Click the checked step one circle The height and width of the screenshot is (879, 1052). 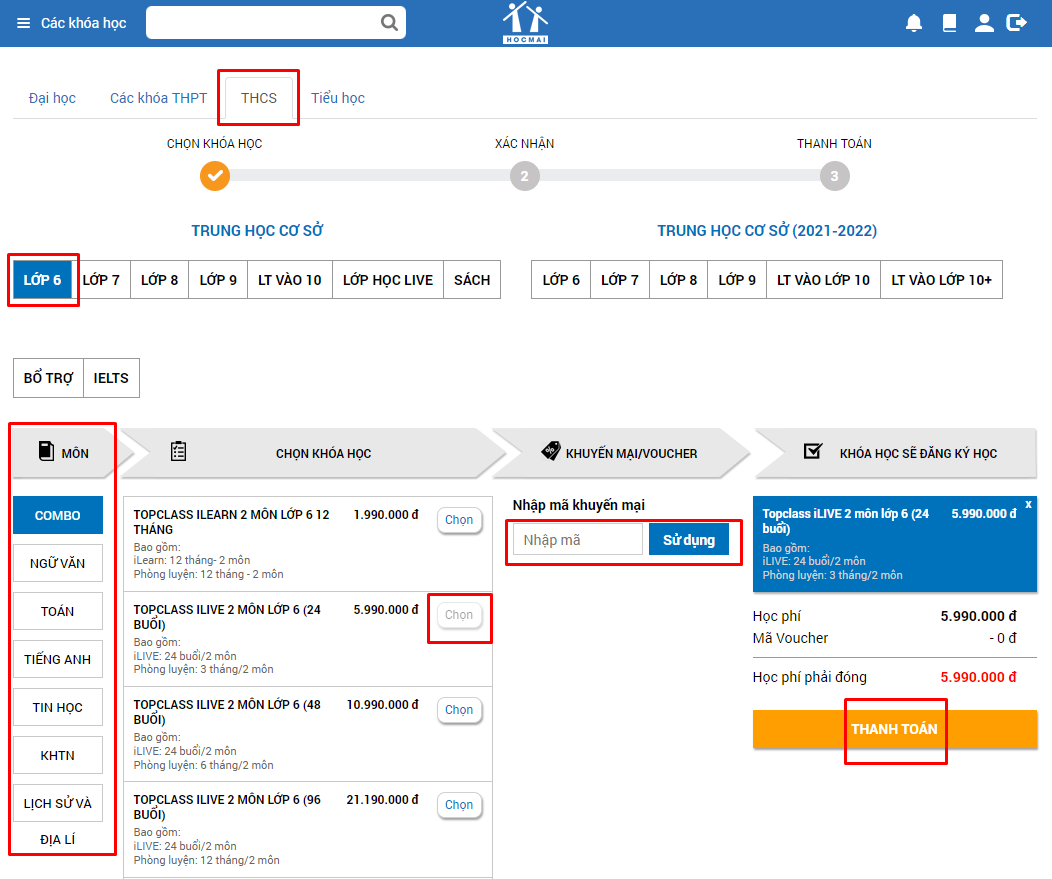coord(215,176)
